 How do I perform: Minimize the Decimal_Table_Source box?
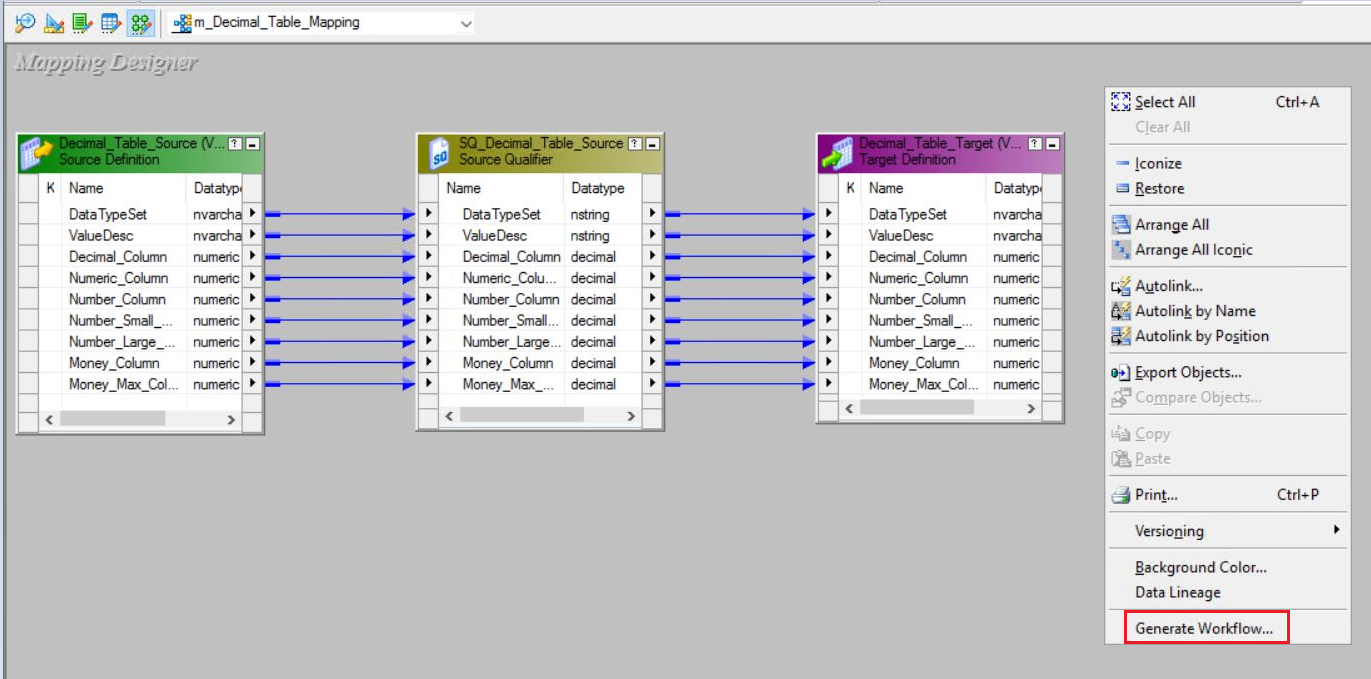pos(253,144)
